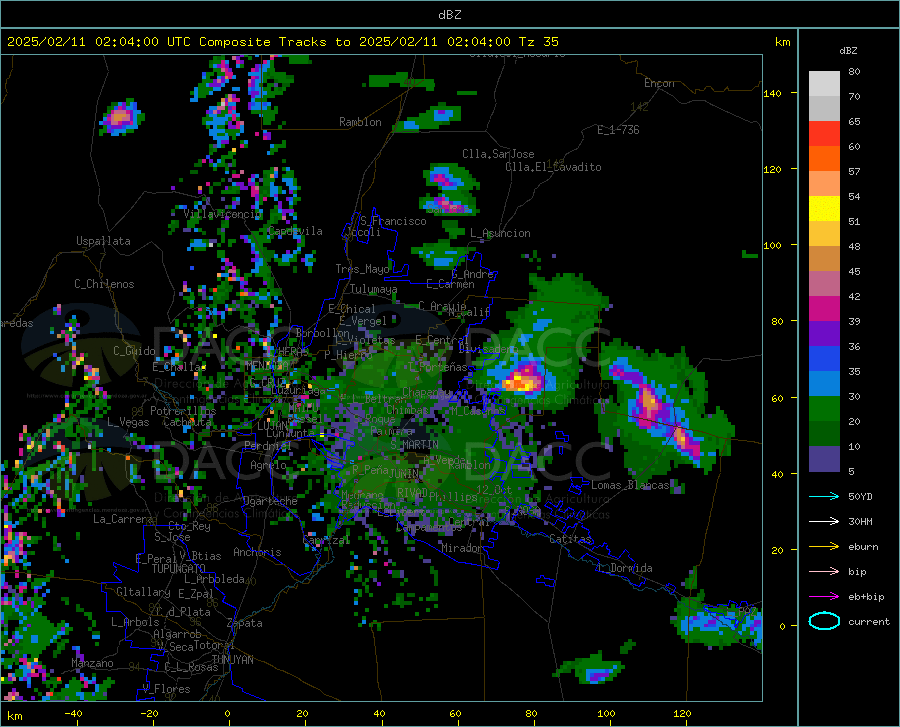
Task: Click the Gltallary map label
Action: (143, 592)
